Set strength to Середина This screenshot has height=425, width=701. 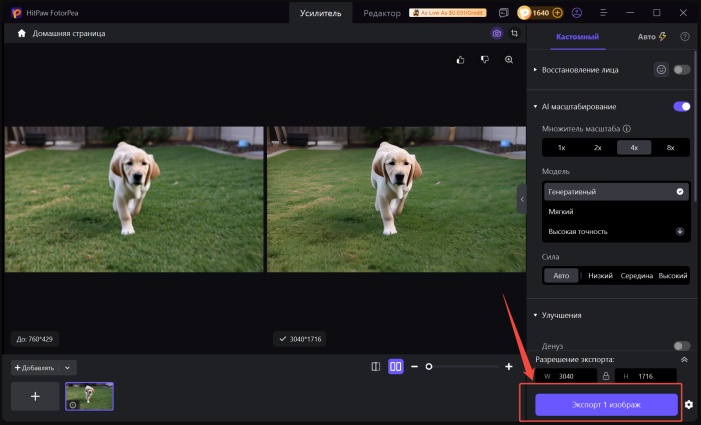[x=637, y=276]
